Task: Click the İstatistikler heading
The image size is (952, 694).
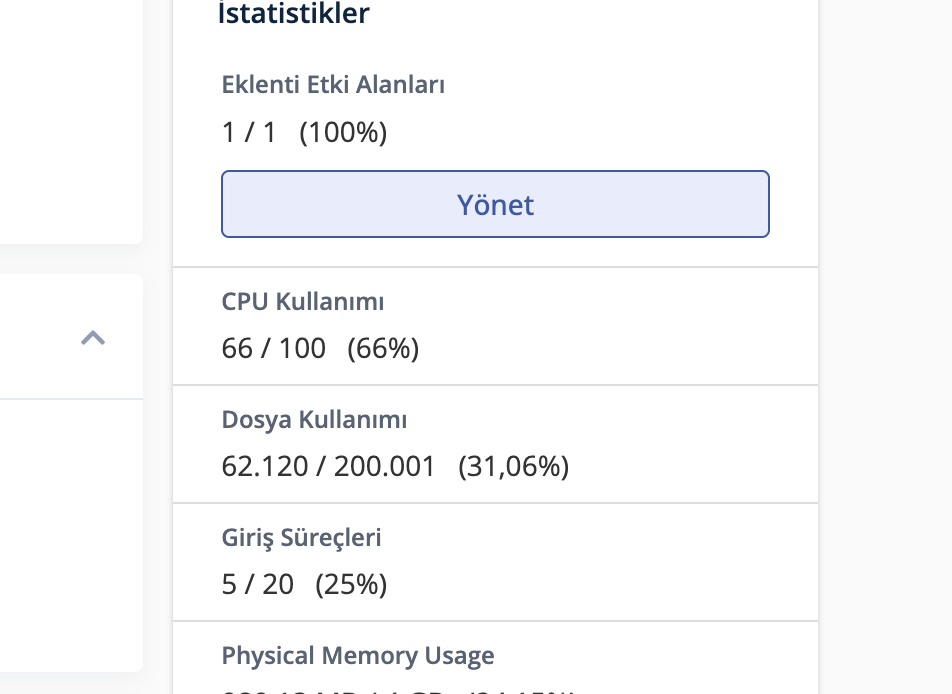Action: (294, 14)
